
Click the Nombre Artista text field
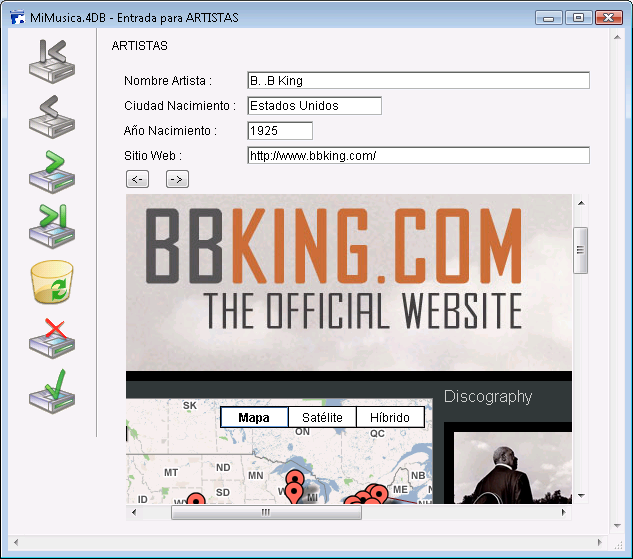418,81
